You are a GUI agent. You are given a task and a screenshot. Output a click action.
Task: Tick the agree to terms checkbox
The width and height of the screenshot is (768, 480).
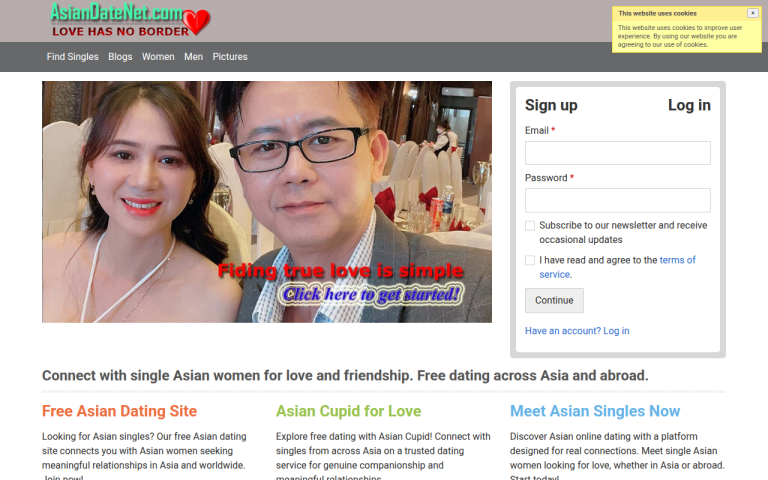(530, 261)
